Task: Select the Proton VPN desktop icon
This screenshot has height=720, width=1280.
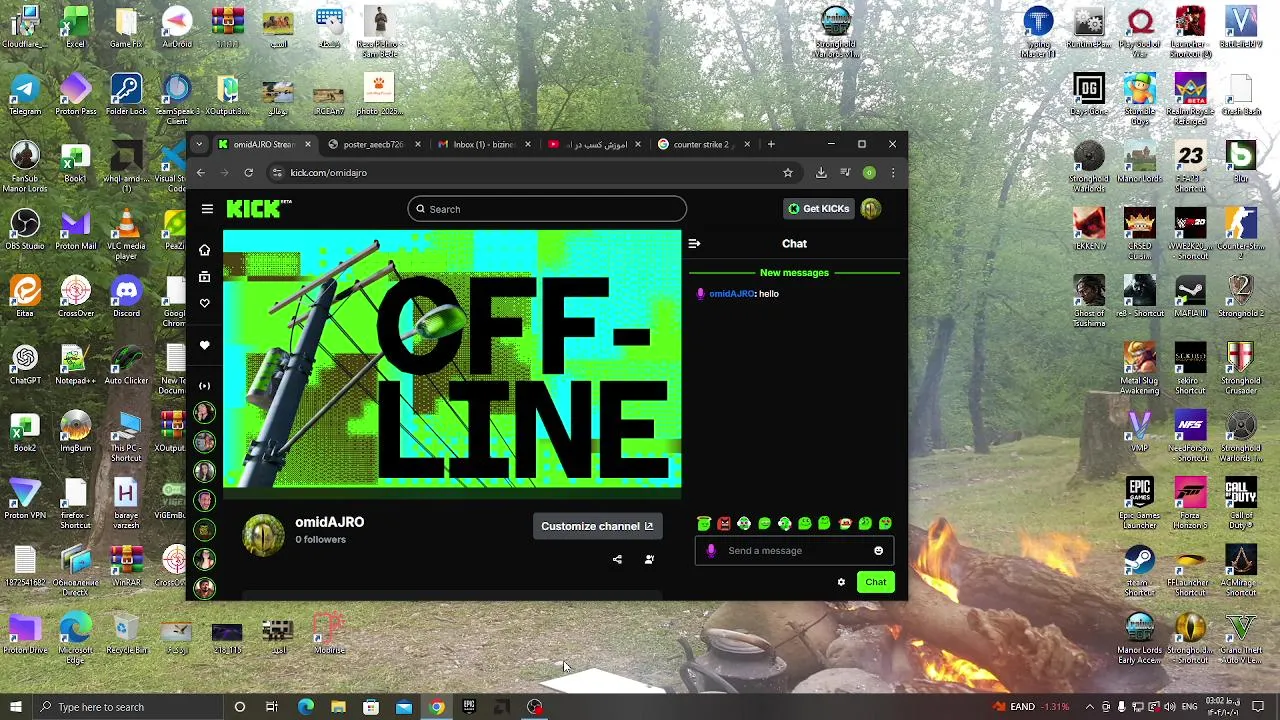Action: [25, 499]
